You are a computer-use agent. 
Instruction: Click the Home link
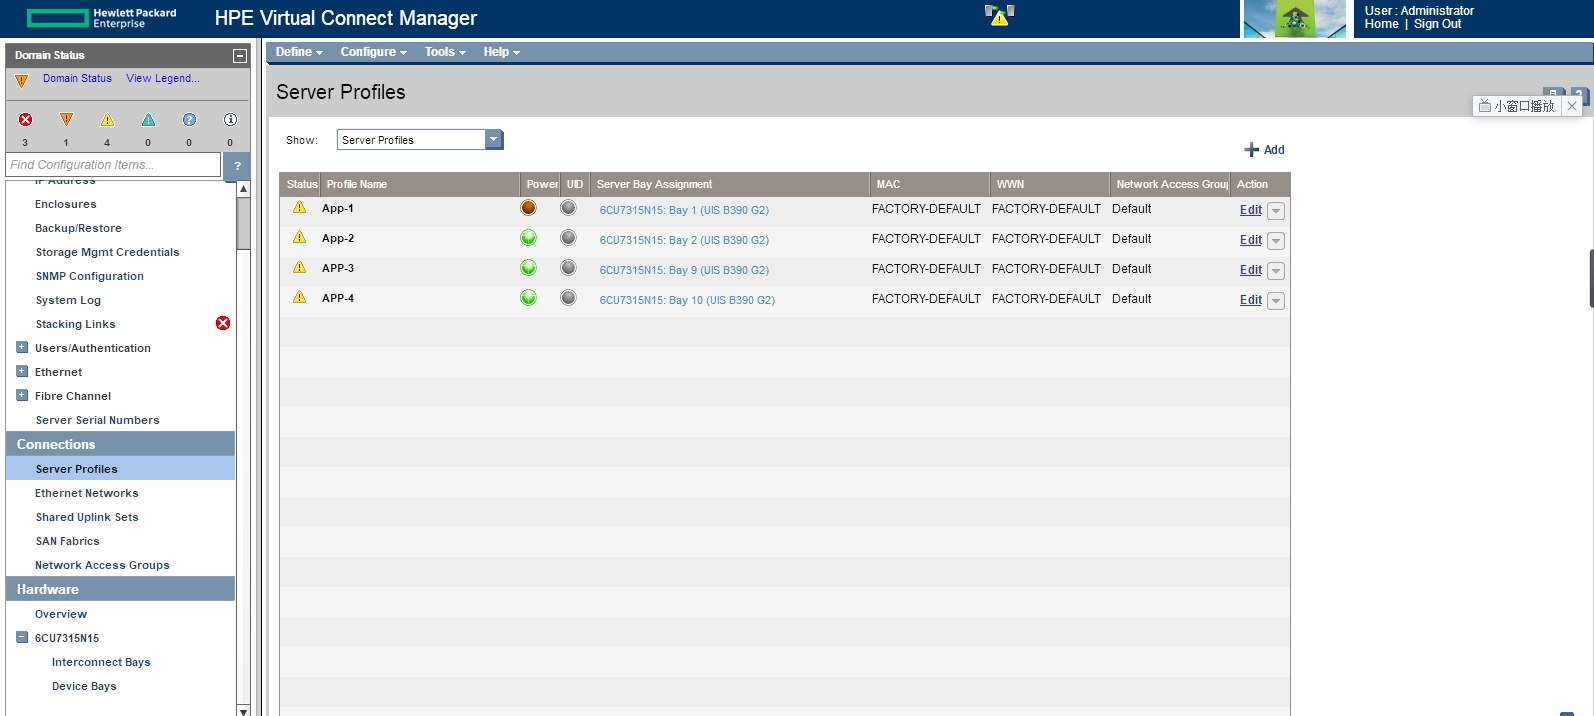point(1381,24)
